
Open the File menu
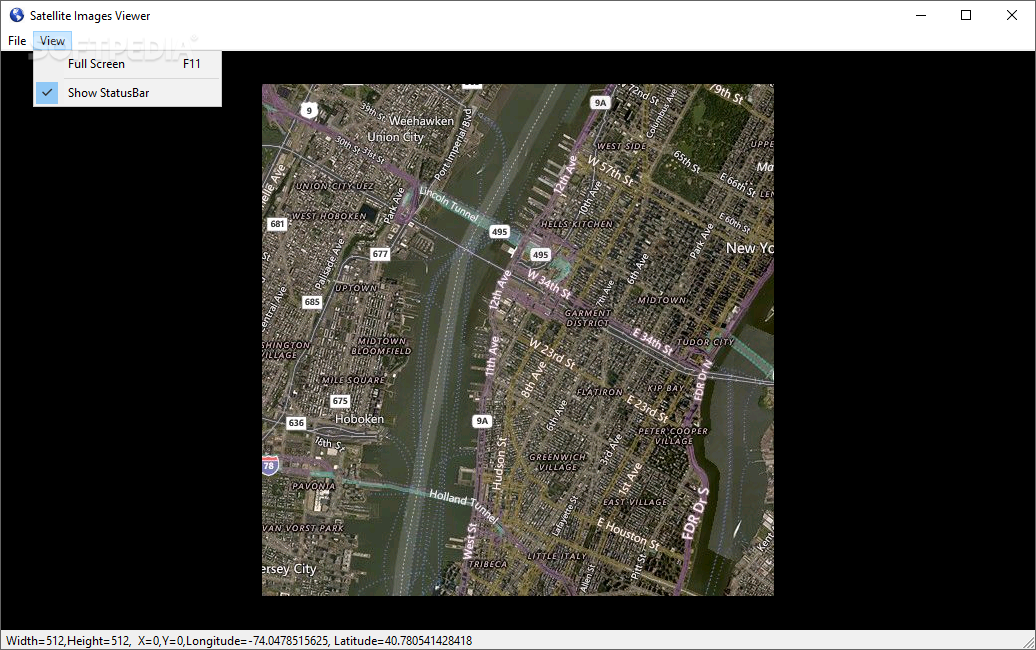17,41
